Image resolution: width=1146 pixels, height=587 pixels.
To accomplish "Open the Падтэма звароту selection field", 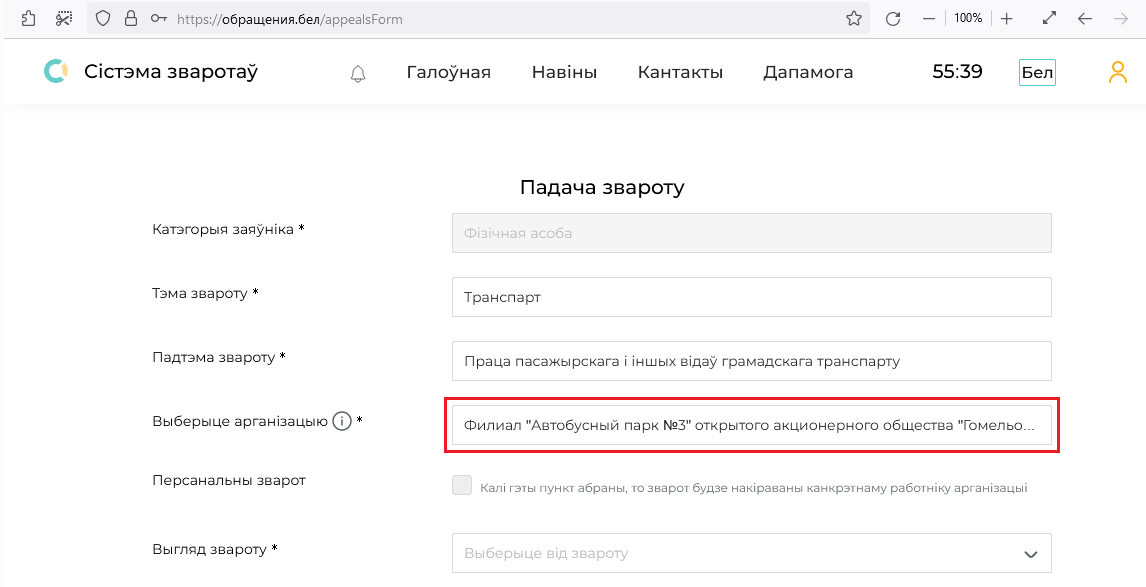I will tap(751, 361).
